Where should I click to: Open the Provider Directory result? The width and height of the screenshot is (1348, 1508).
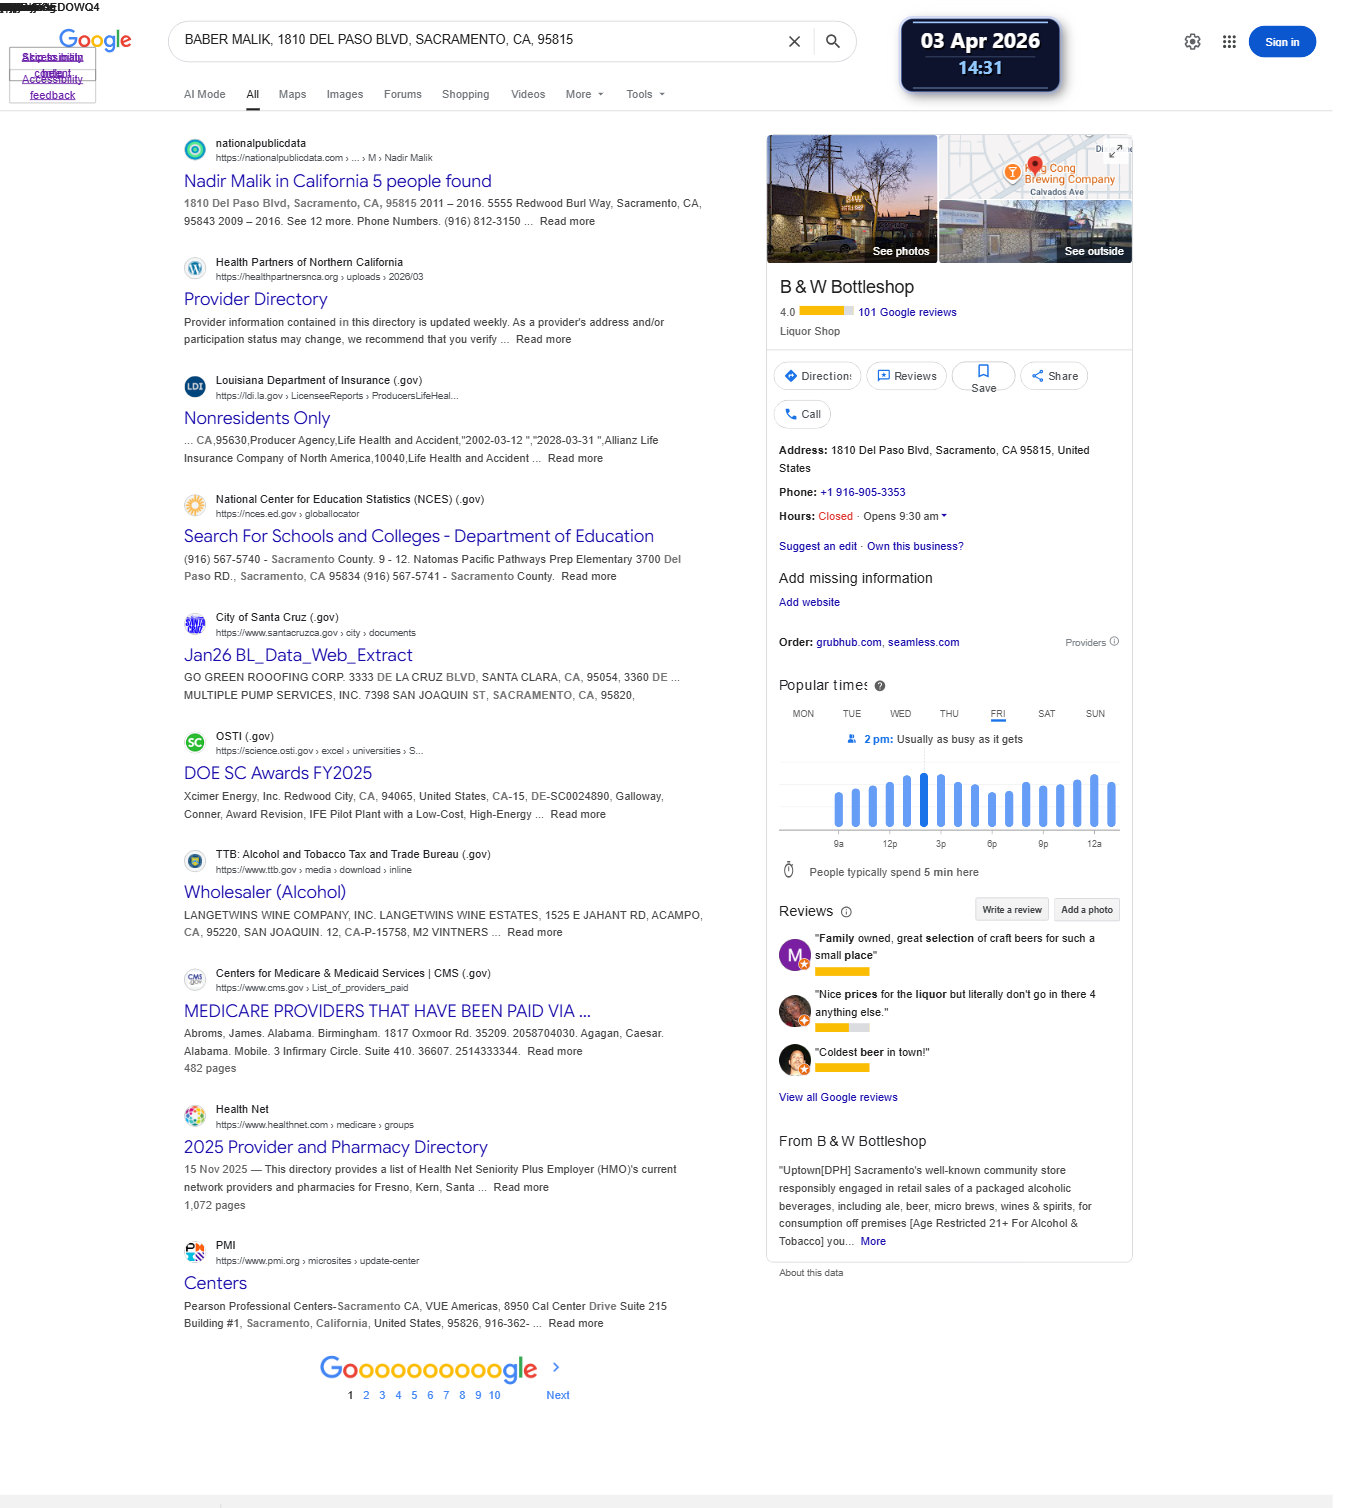point(256,299)
